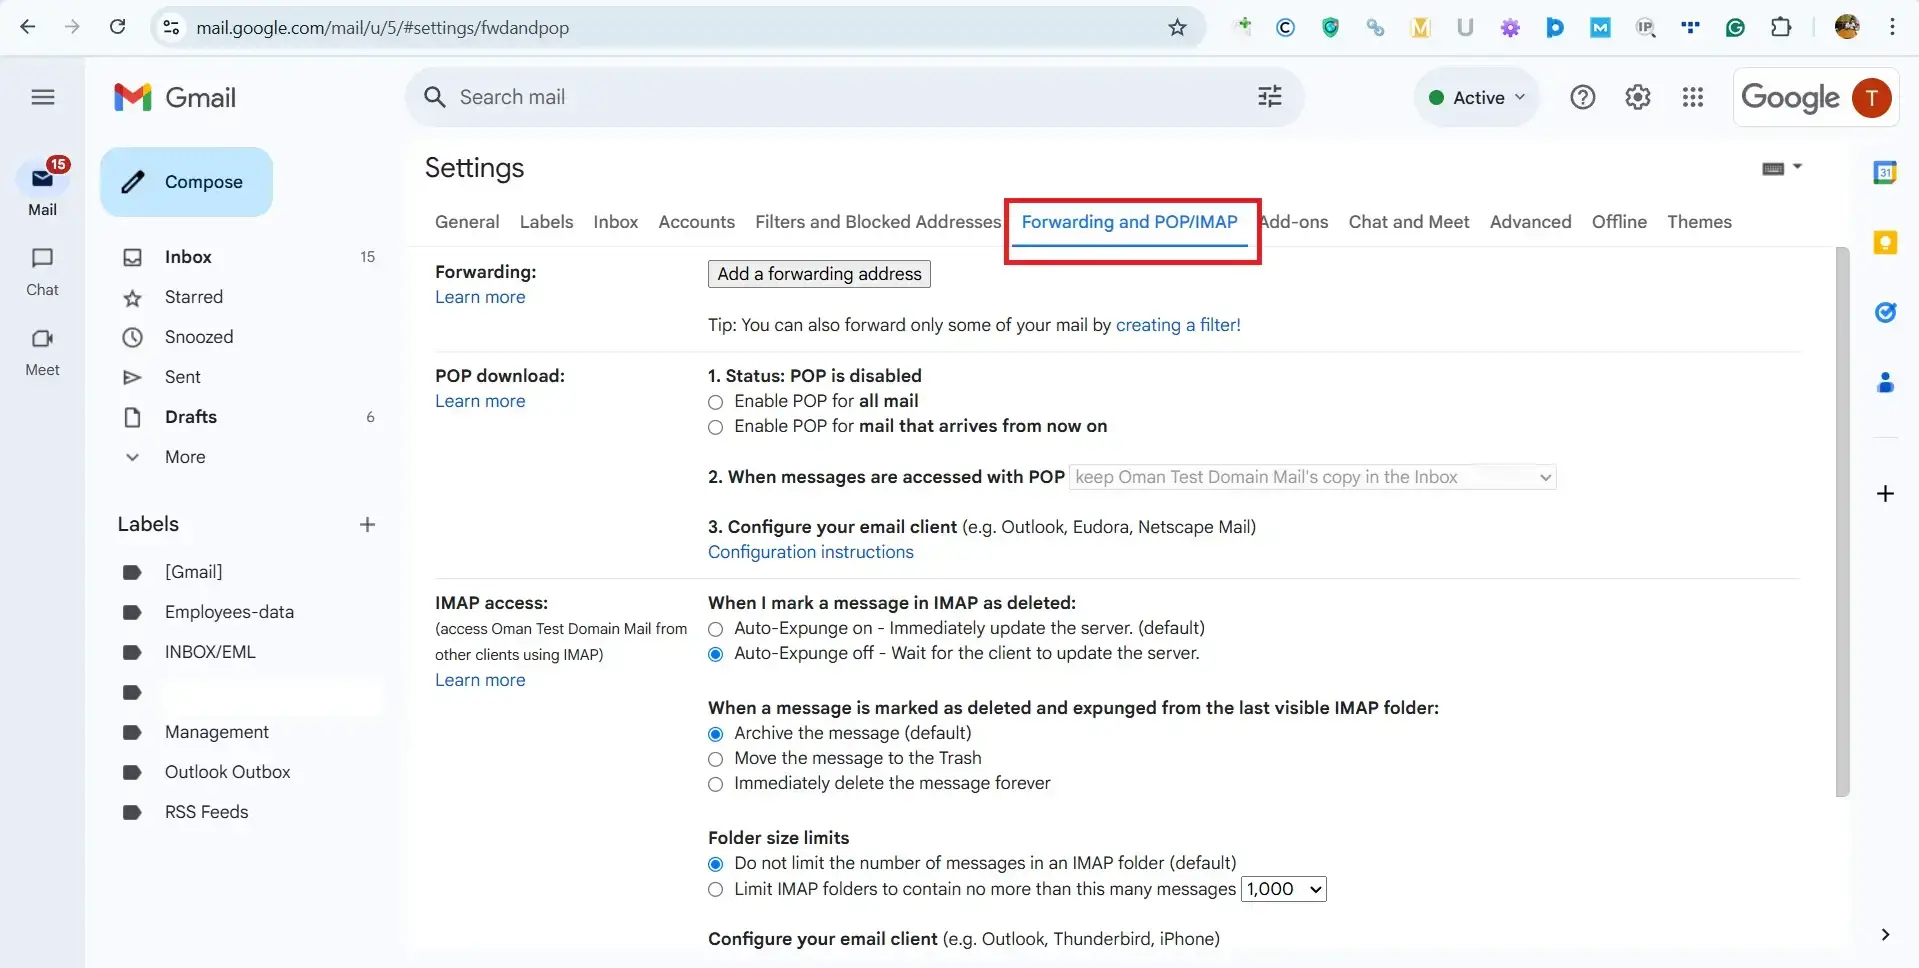Open the Chat and Meet settings tab
1919x968 pixels.
point(1409,222)
